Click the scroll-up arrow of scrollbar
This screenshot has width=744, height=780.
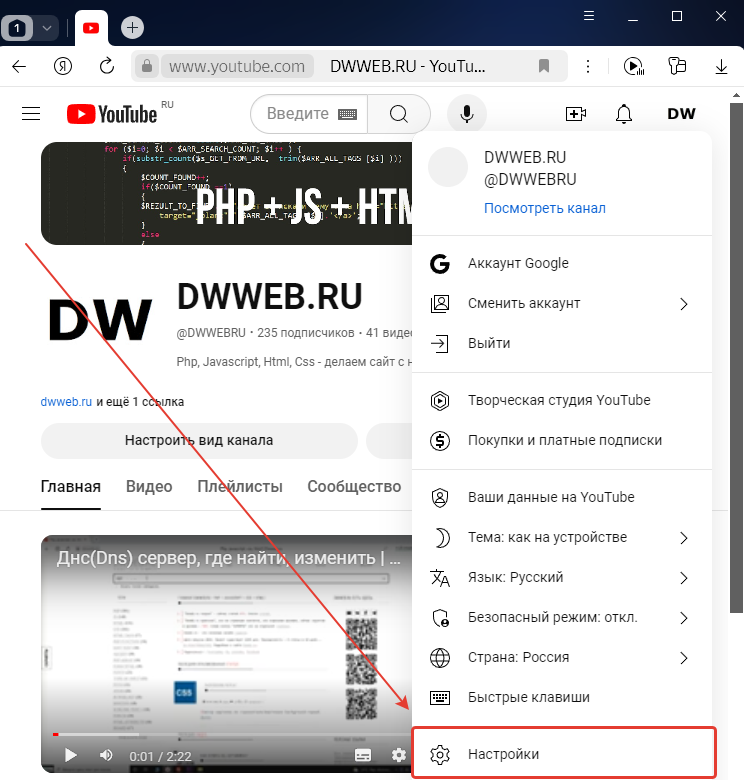(x=737, y=95)
